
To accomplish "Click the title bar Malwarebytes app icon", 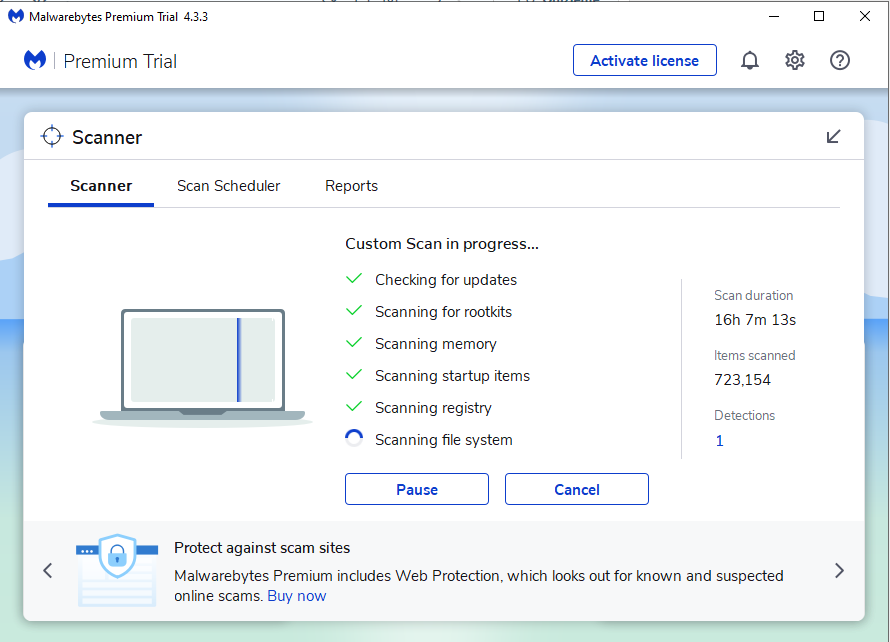I will coord(16,16).
